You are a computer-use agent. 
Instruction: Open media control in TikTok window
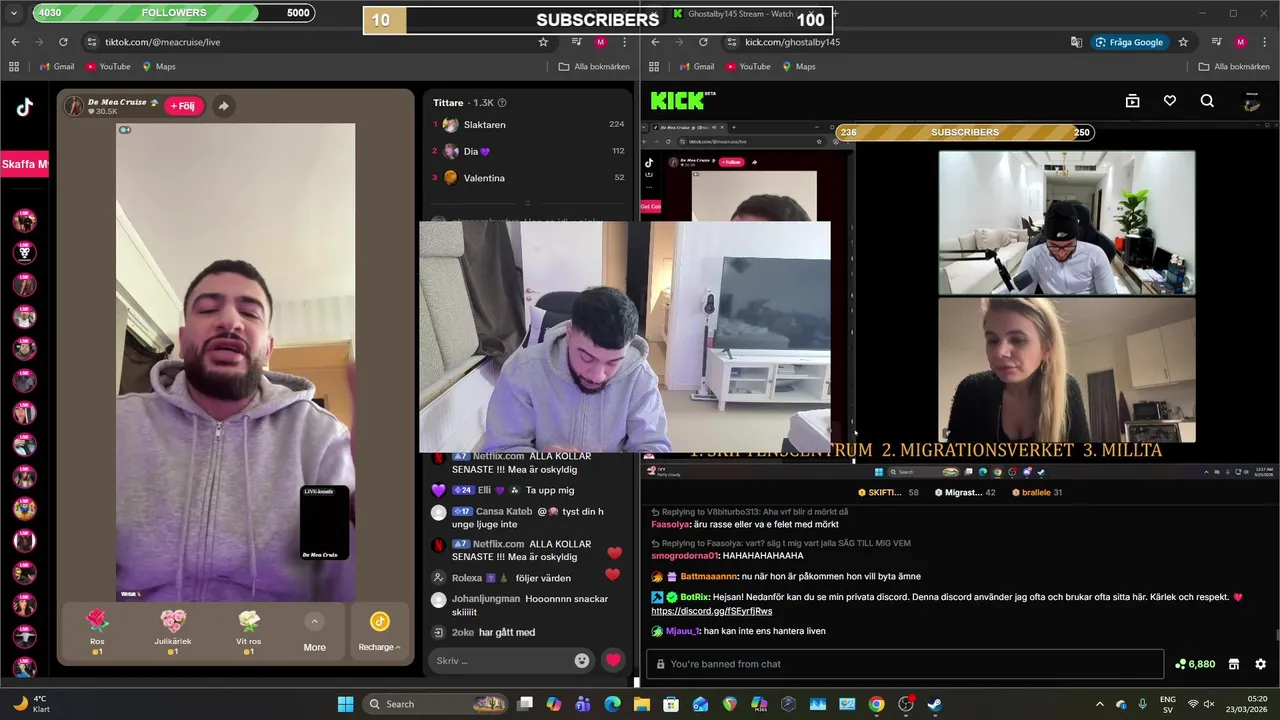[x=577, y=42]
